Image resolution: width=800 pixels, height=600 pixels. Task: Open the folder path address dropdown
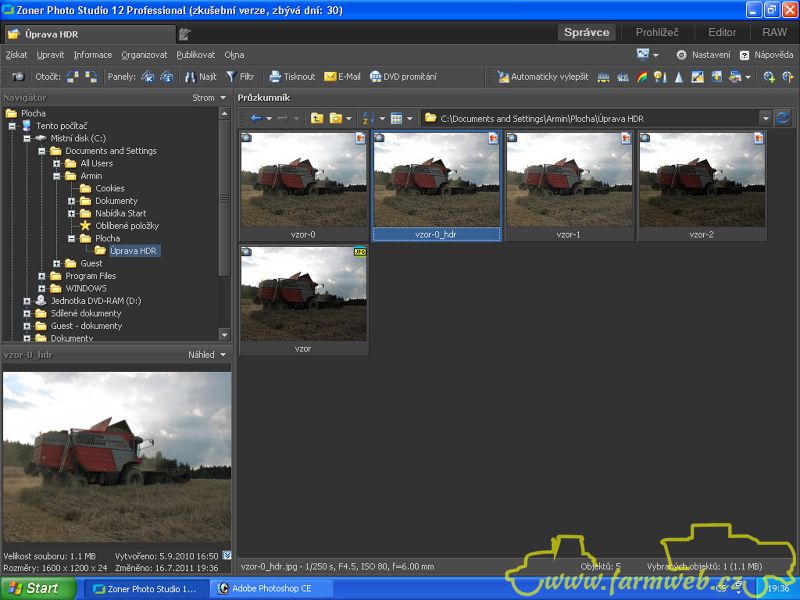point(765,118)
